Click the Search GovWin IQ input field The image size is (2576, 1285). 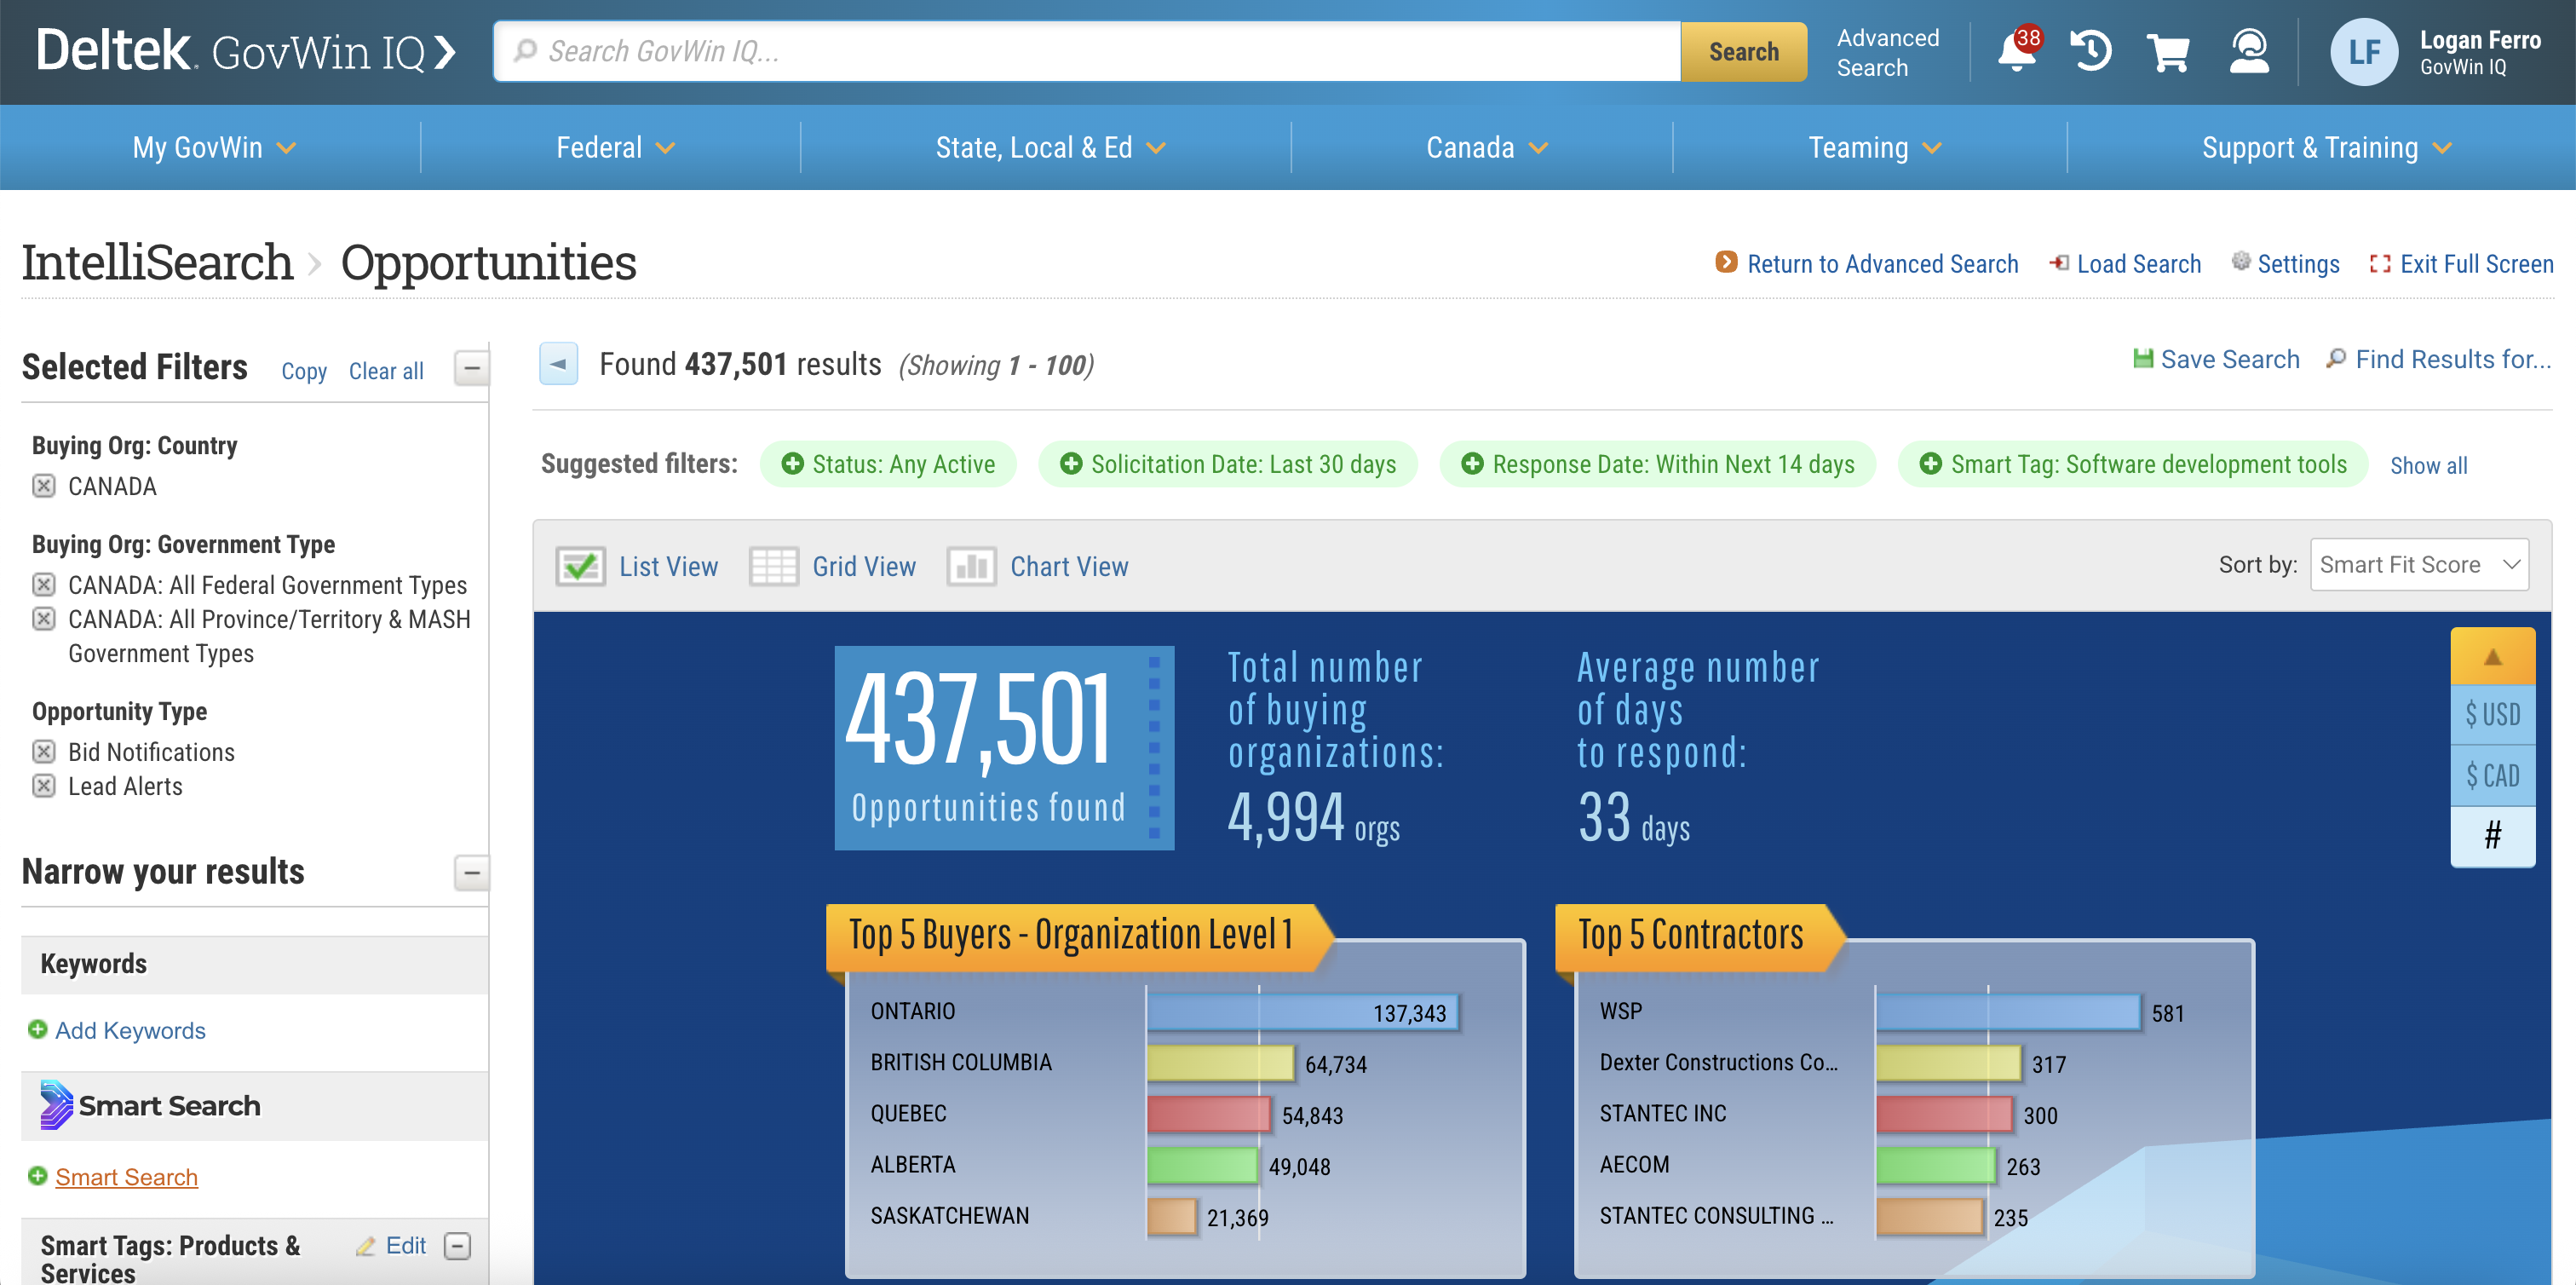click(1087, 51)
